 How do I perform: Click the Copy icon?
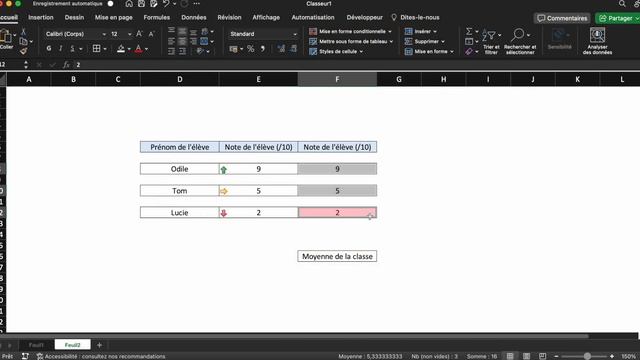24,42
